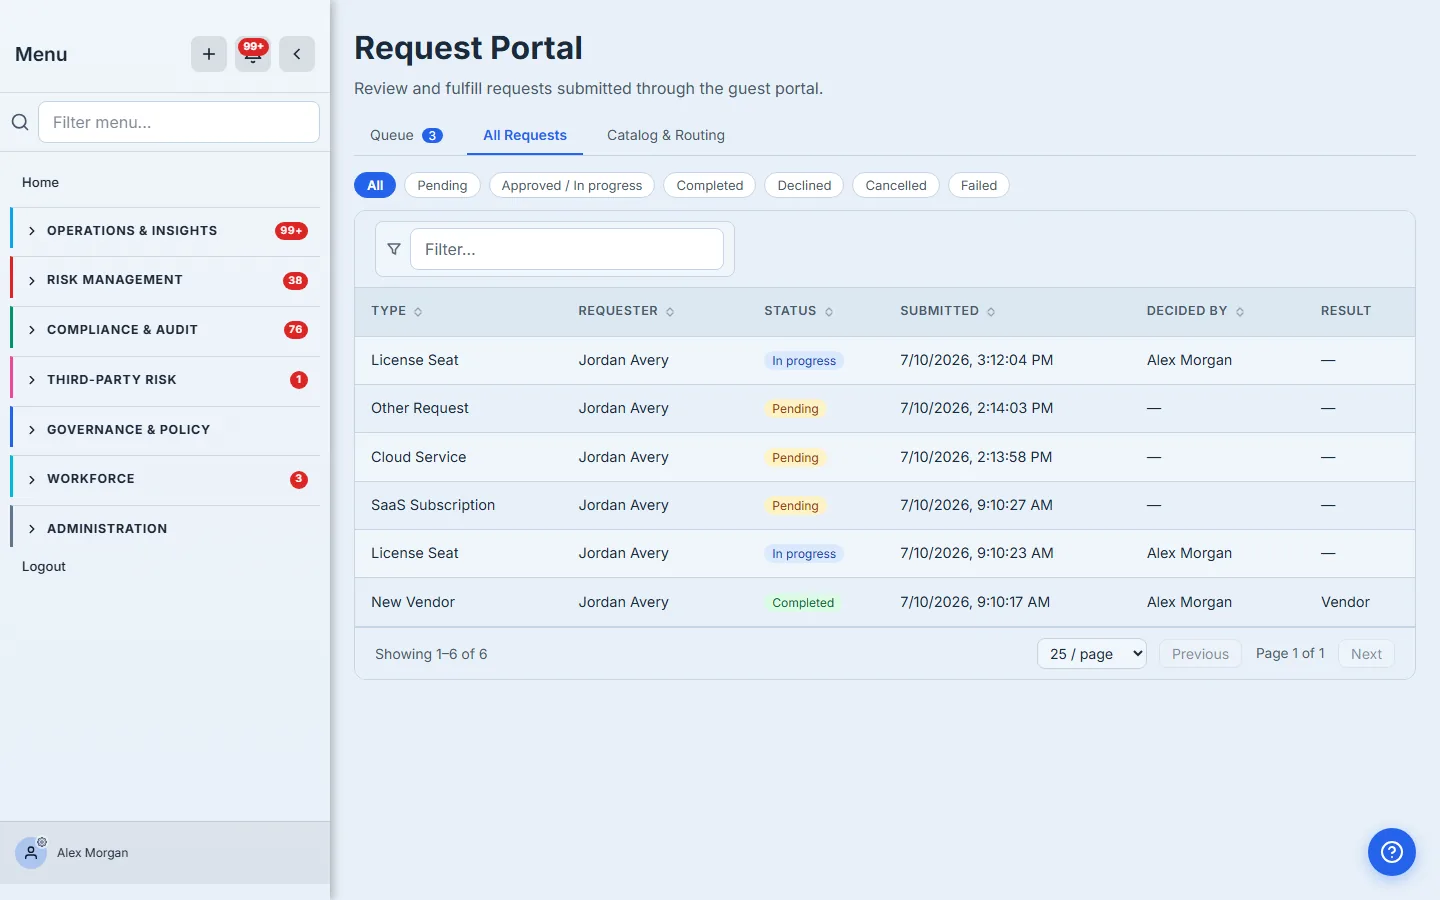Expand Risk Management section

(x=165, y=280)
